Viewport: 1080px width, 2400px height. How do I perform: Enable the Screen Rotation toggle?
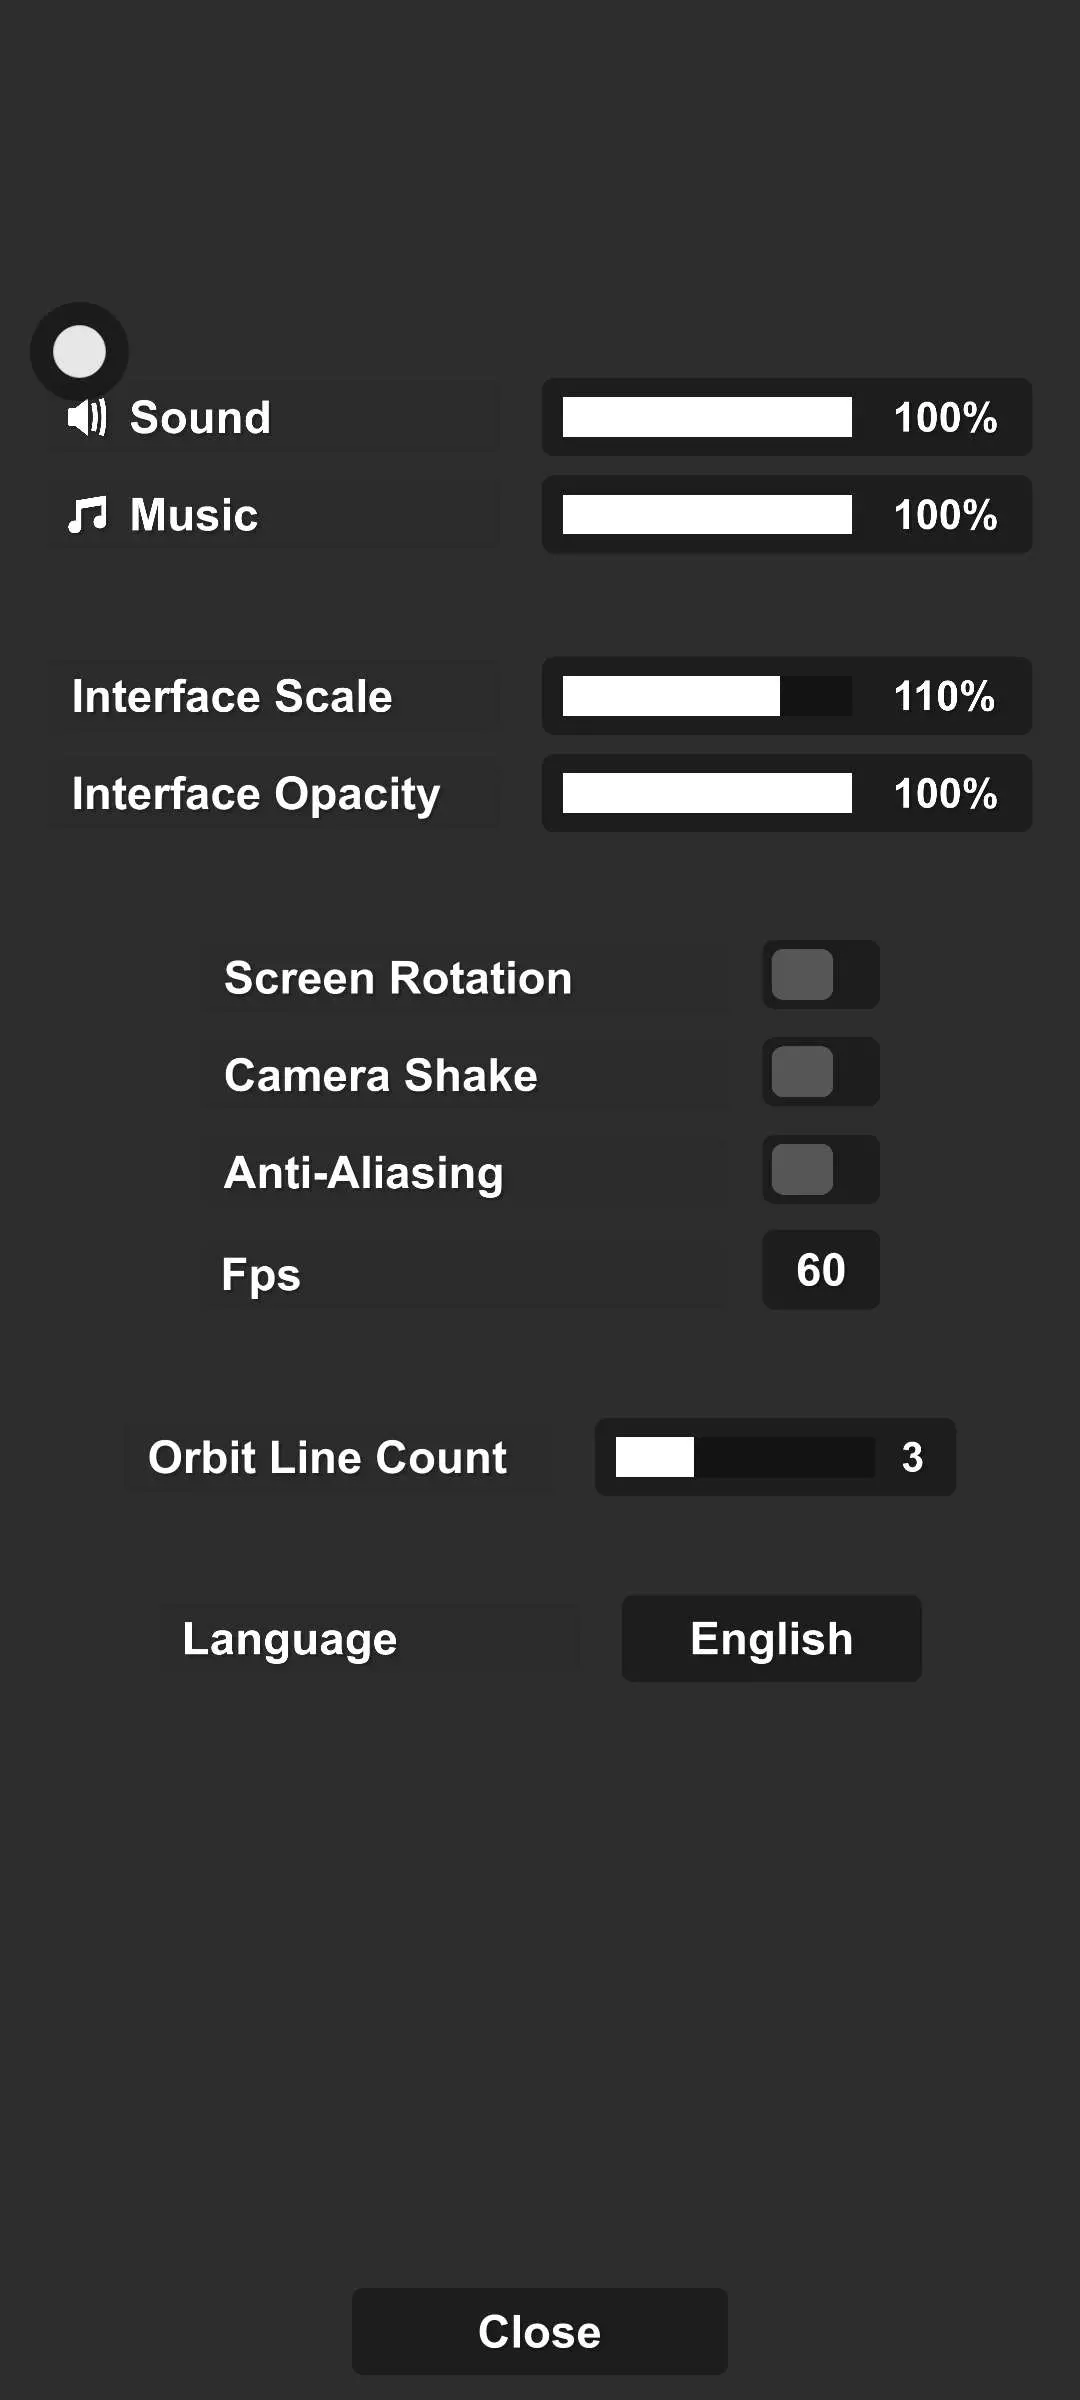820,975
